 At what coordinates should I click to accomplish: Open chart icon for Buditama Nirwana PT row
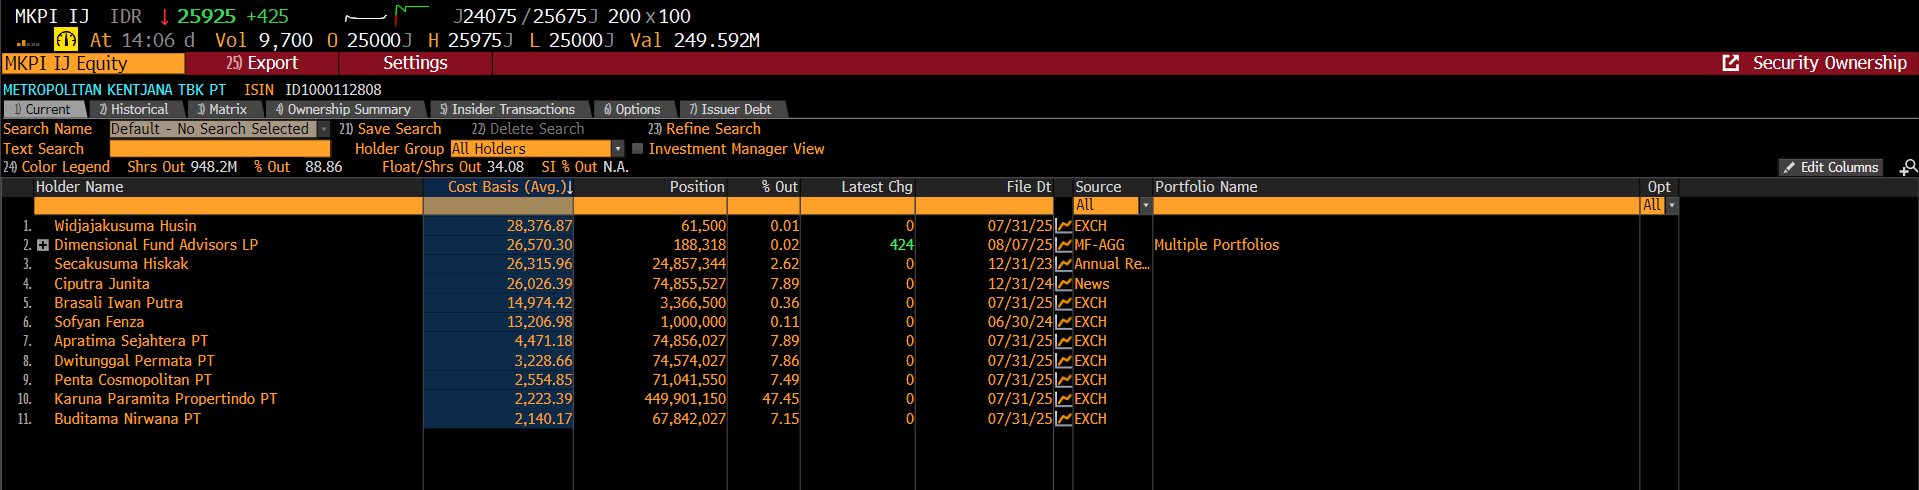pyautogui.click(x=1064, y=419)
